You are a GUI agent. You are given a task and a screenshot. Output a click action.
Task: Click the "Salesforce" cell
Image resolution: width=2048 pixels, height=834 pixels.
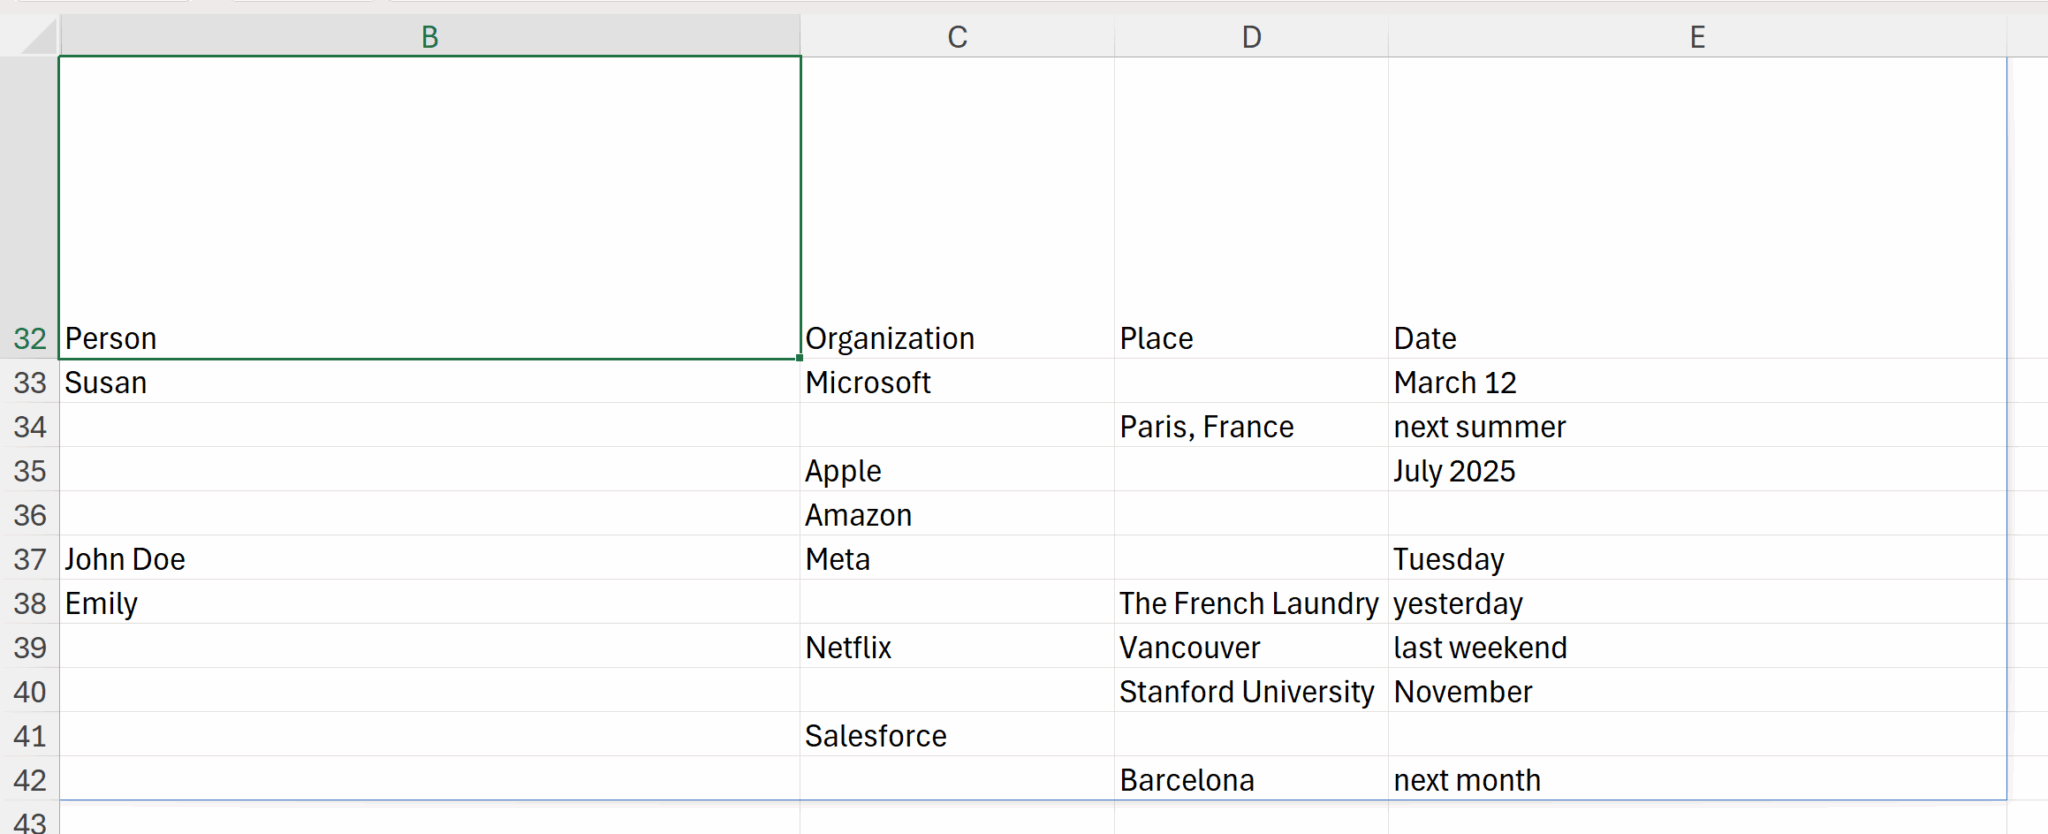click(x=957, y=734)
